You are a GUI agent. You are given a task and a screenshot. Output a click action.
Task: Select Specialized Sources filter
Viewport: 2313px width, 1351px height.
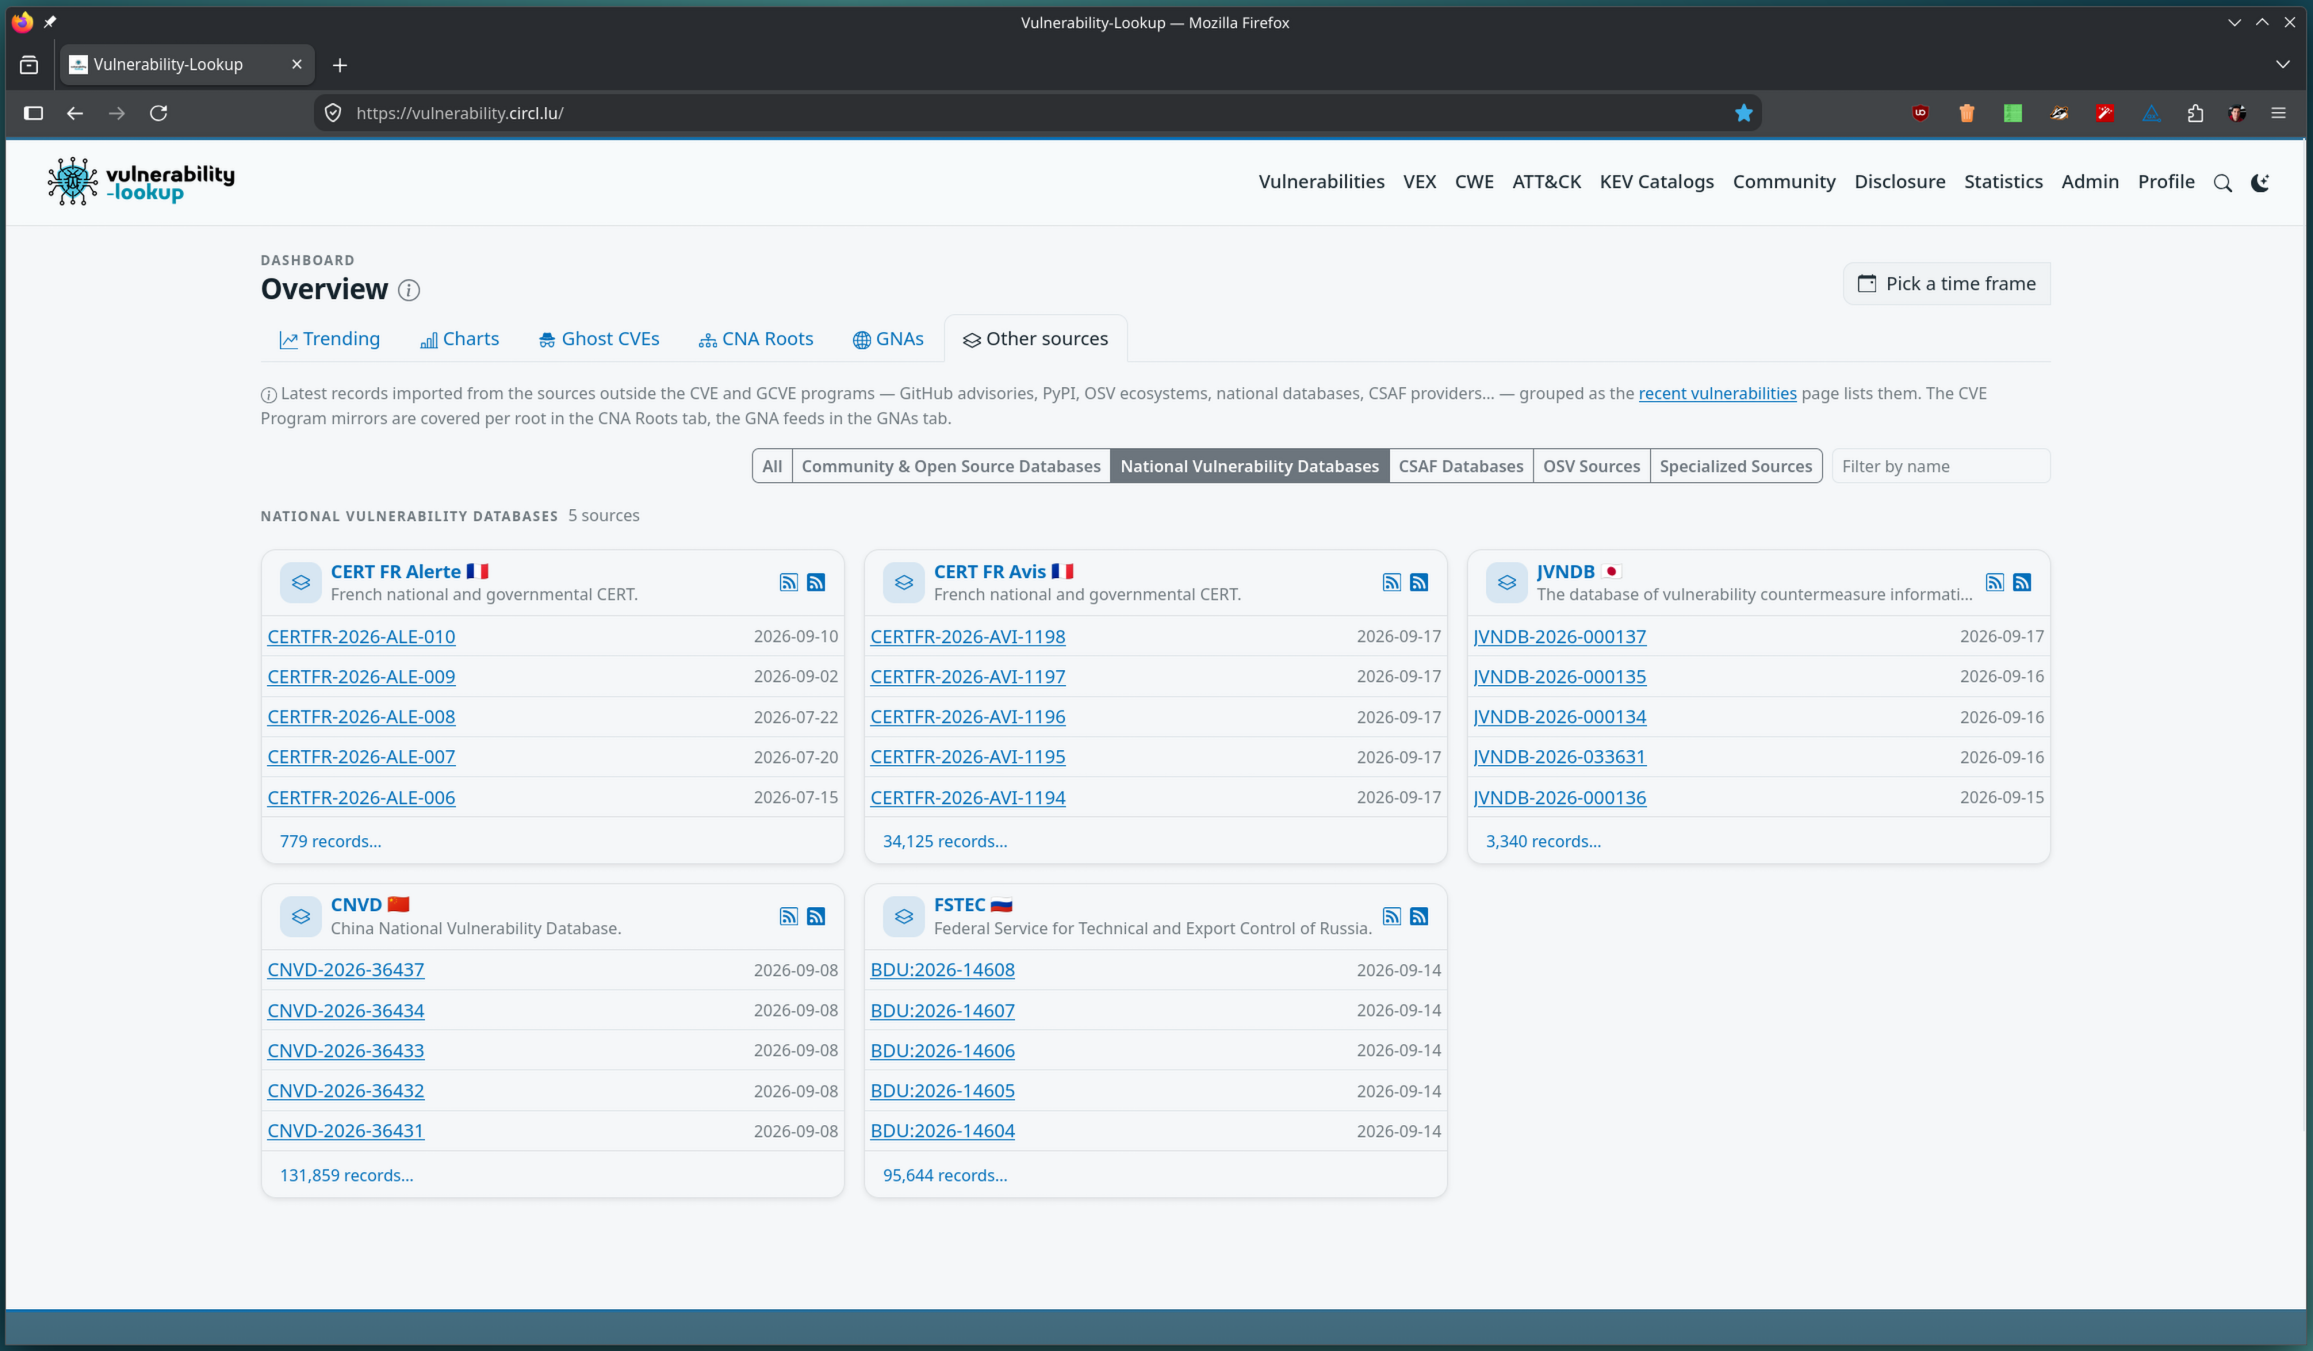[x=1735, y=466]
